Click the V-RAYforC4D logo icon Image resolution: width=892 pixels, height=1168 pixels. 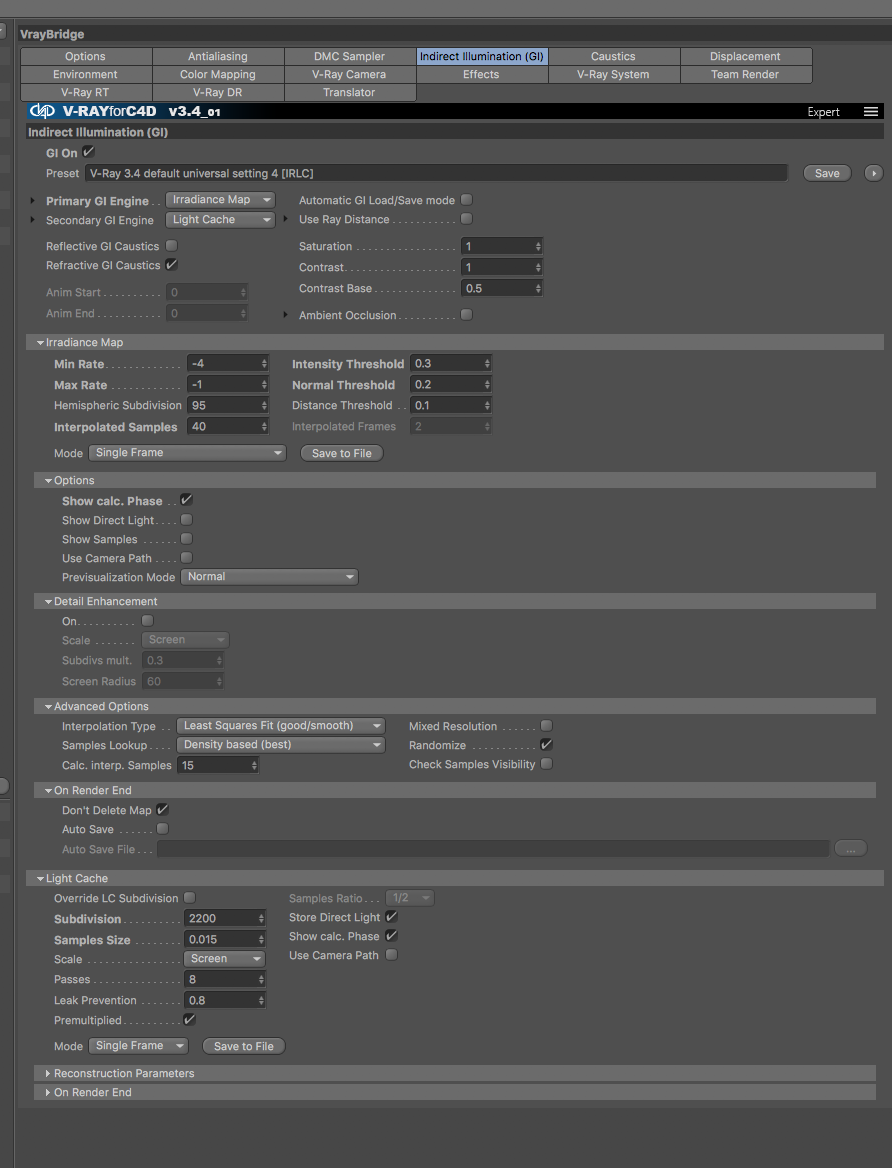tap(42, 112)
